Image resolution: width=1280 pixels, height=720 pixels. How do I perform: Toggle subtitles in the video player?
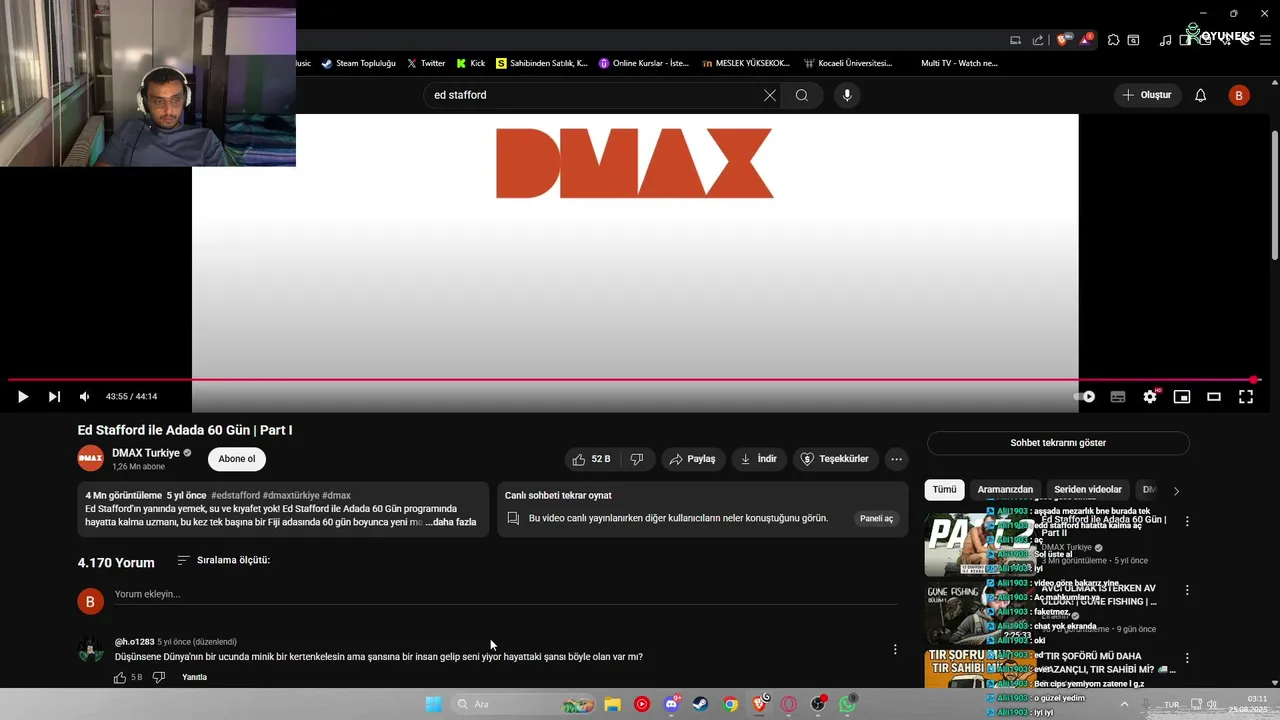click(x=1118, y=397)
